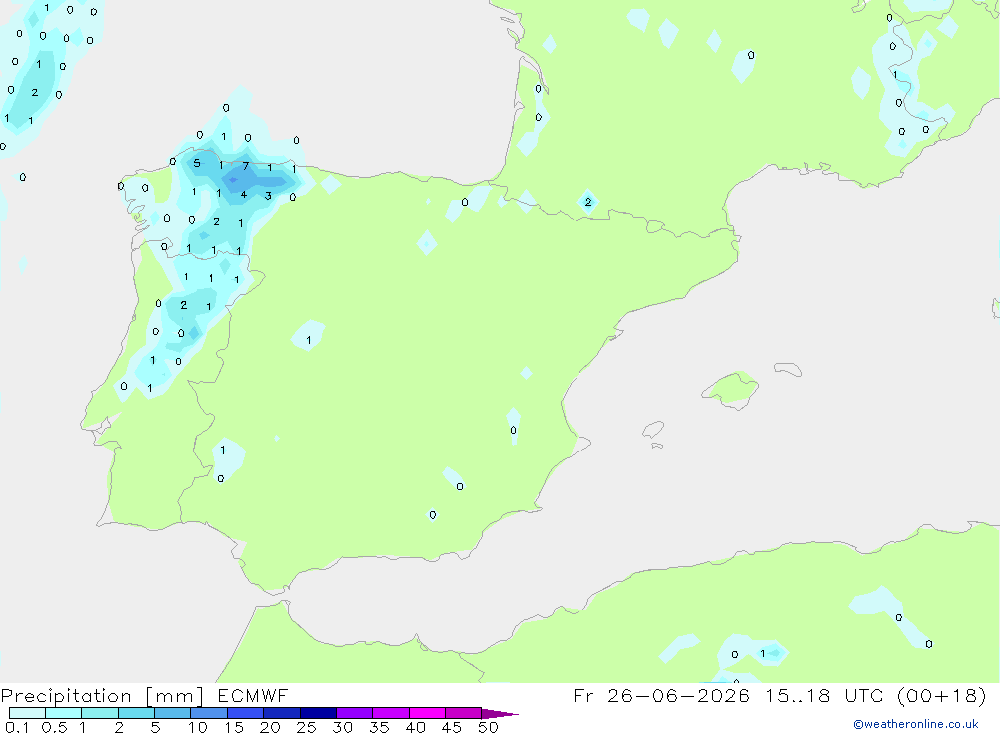Screen dimensions: 1000x733
Task: Click the "45" legend scale label
Action: 452,727
